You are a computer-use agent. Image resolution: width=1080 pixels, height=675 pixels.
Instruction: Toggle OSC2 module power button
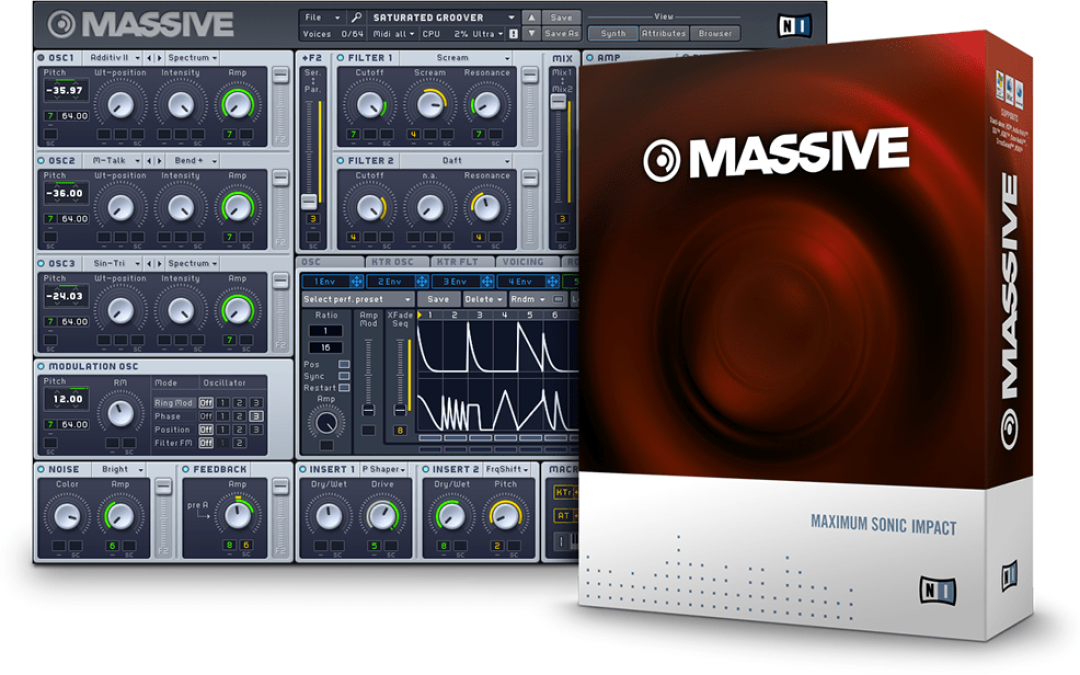(41, 160)
